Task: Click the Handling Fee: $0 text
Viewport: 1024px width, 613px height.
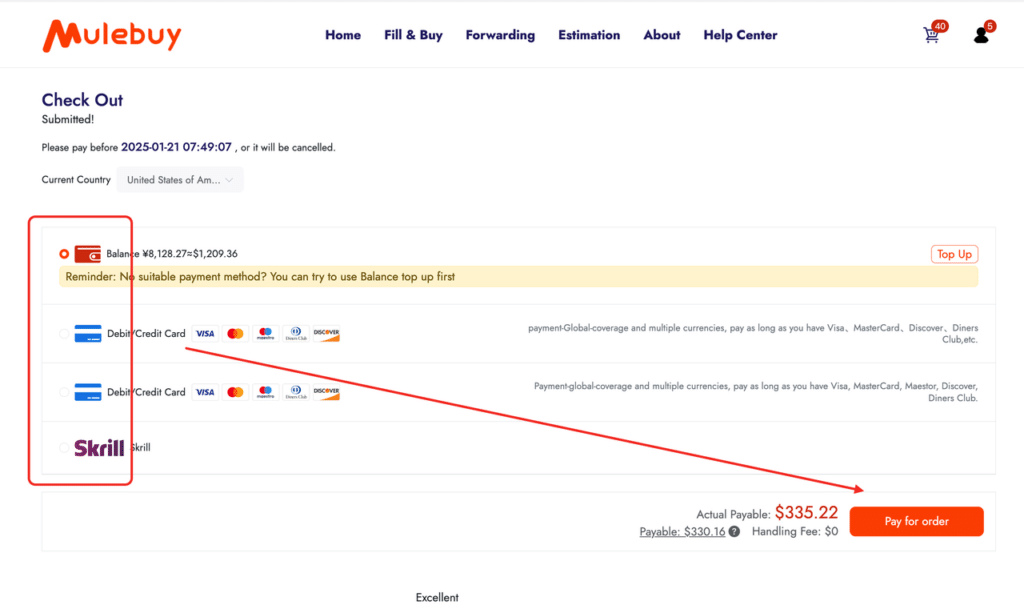Action: [795, 531]
